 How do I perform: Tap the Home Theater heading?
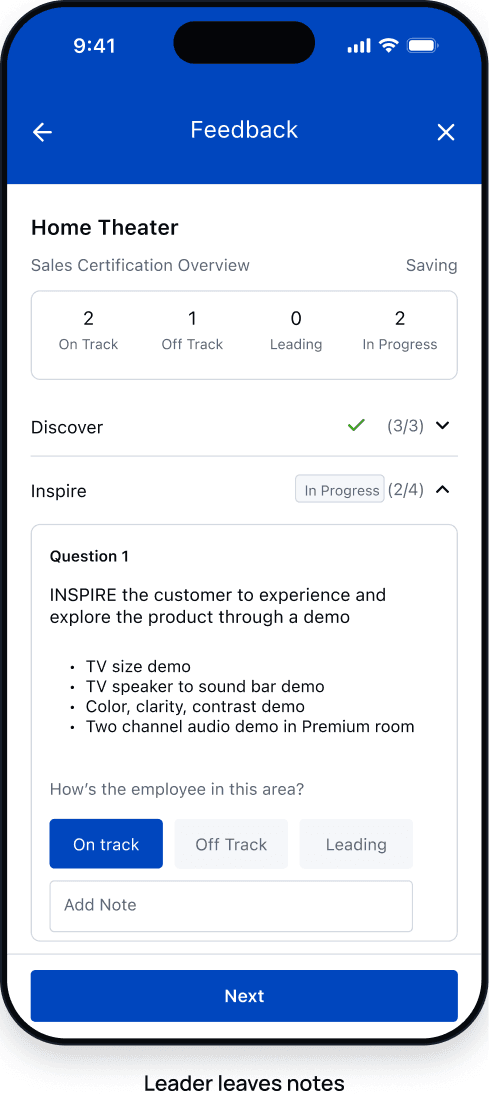click(x=105, y=227)
